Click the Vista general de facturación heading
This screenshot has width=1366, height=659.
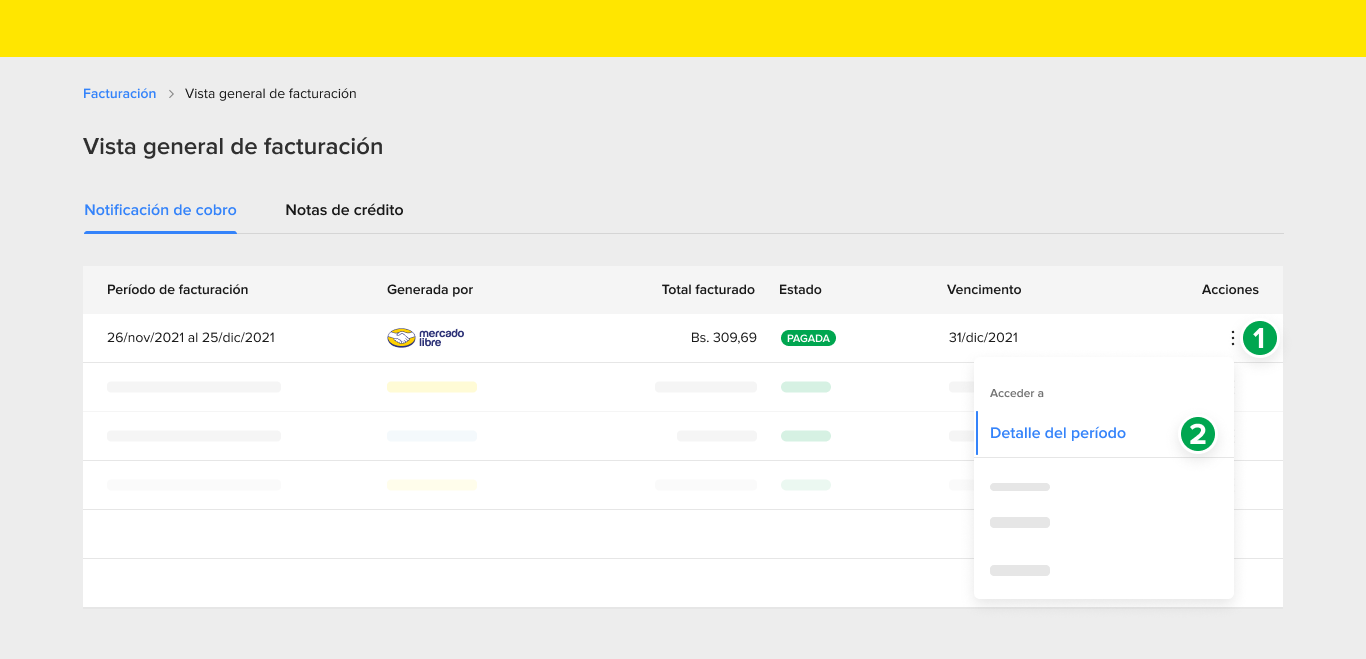click(233, 146)
